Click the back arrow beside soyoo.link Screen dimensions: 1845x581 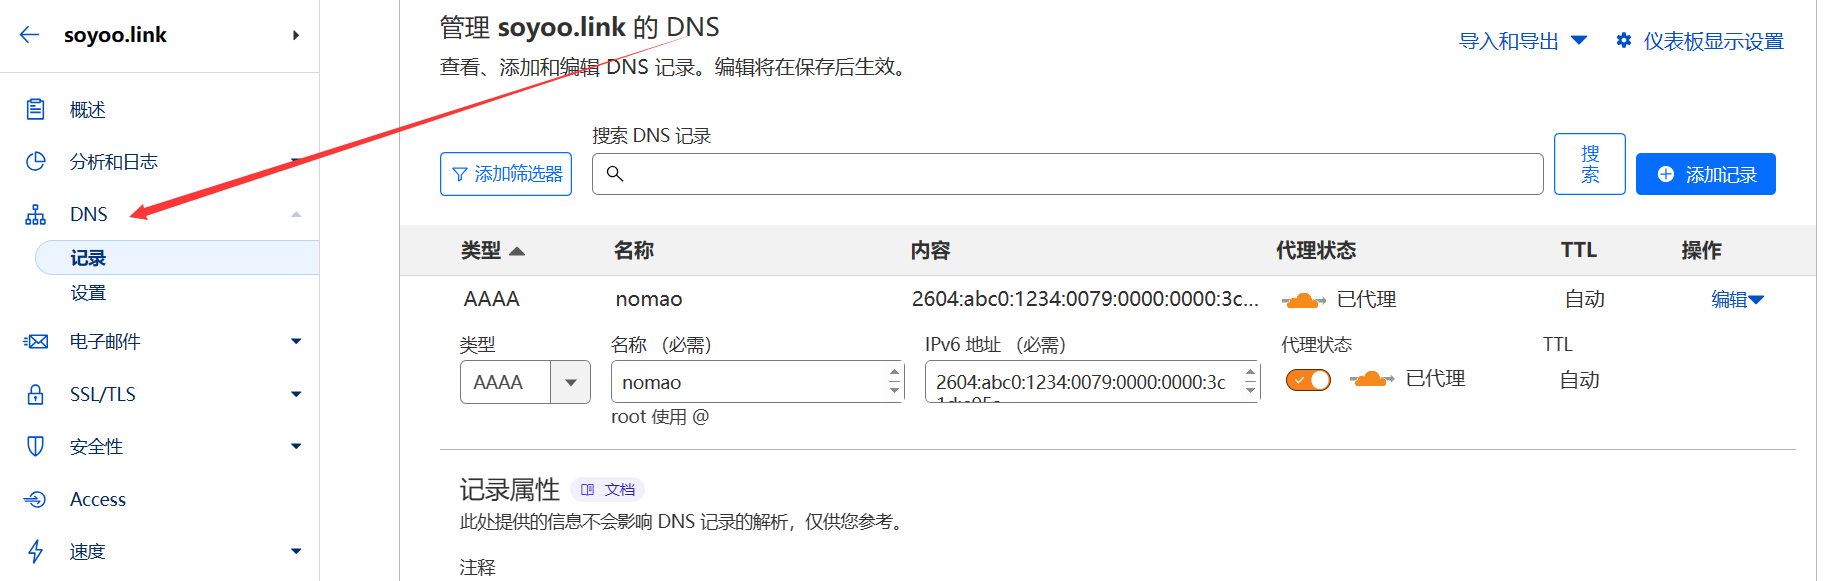pos(29,35)
